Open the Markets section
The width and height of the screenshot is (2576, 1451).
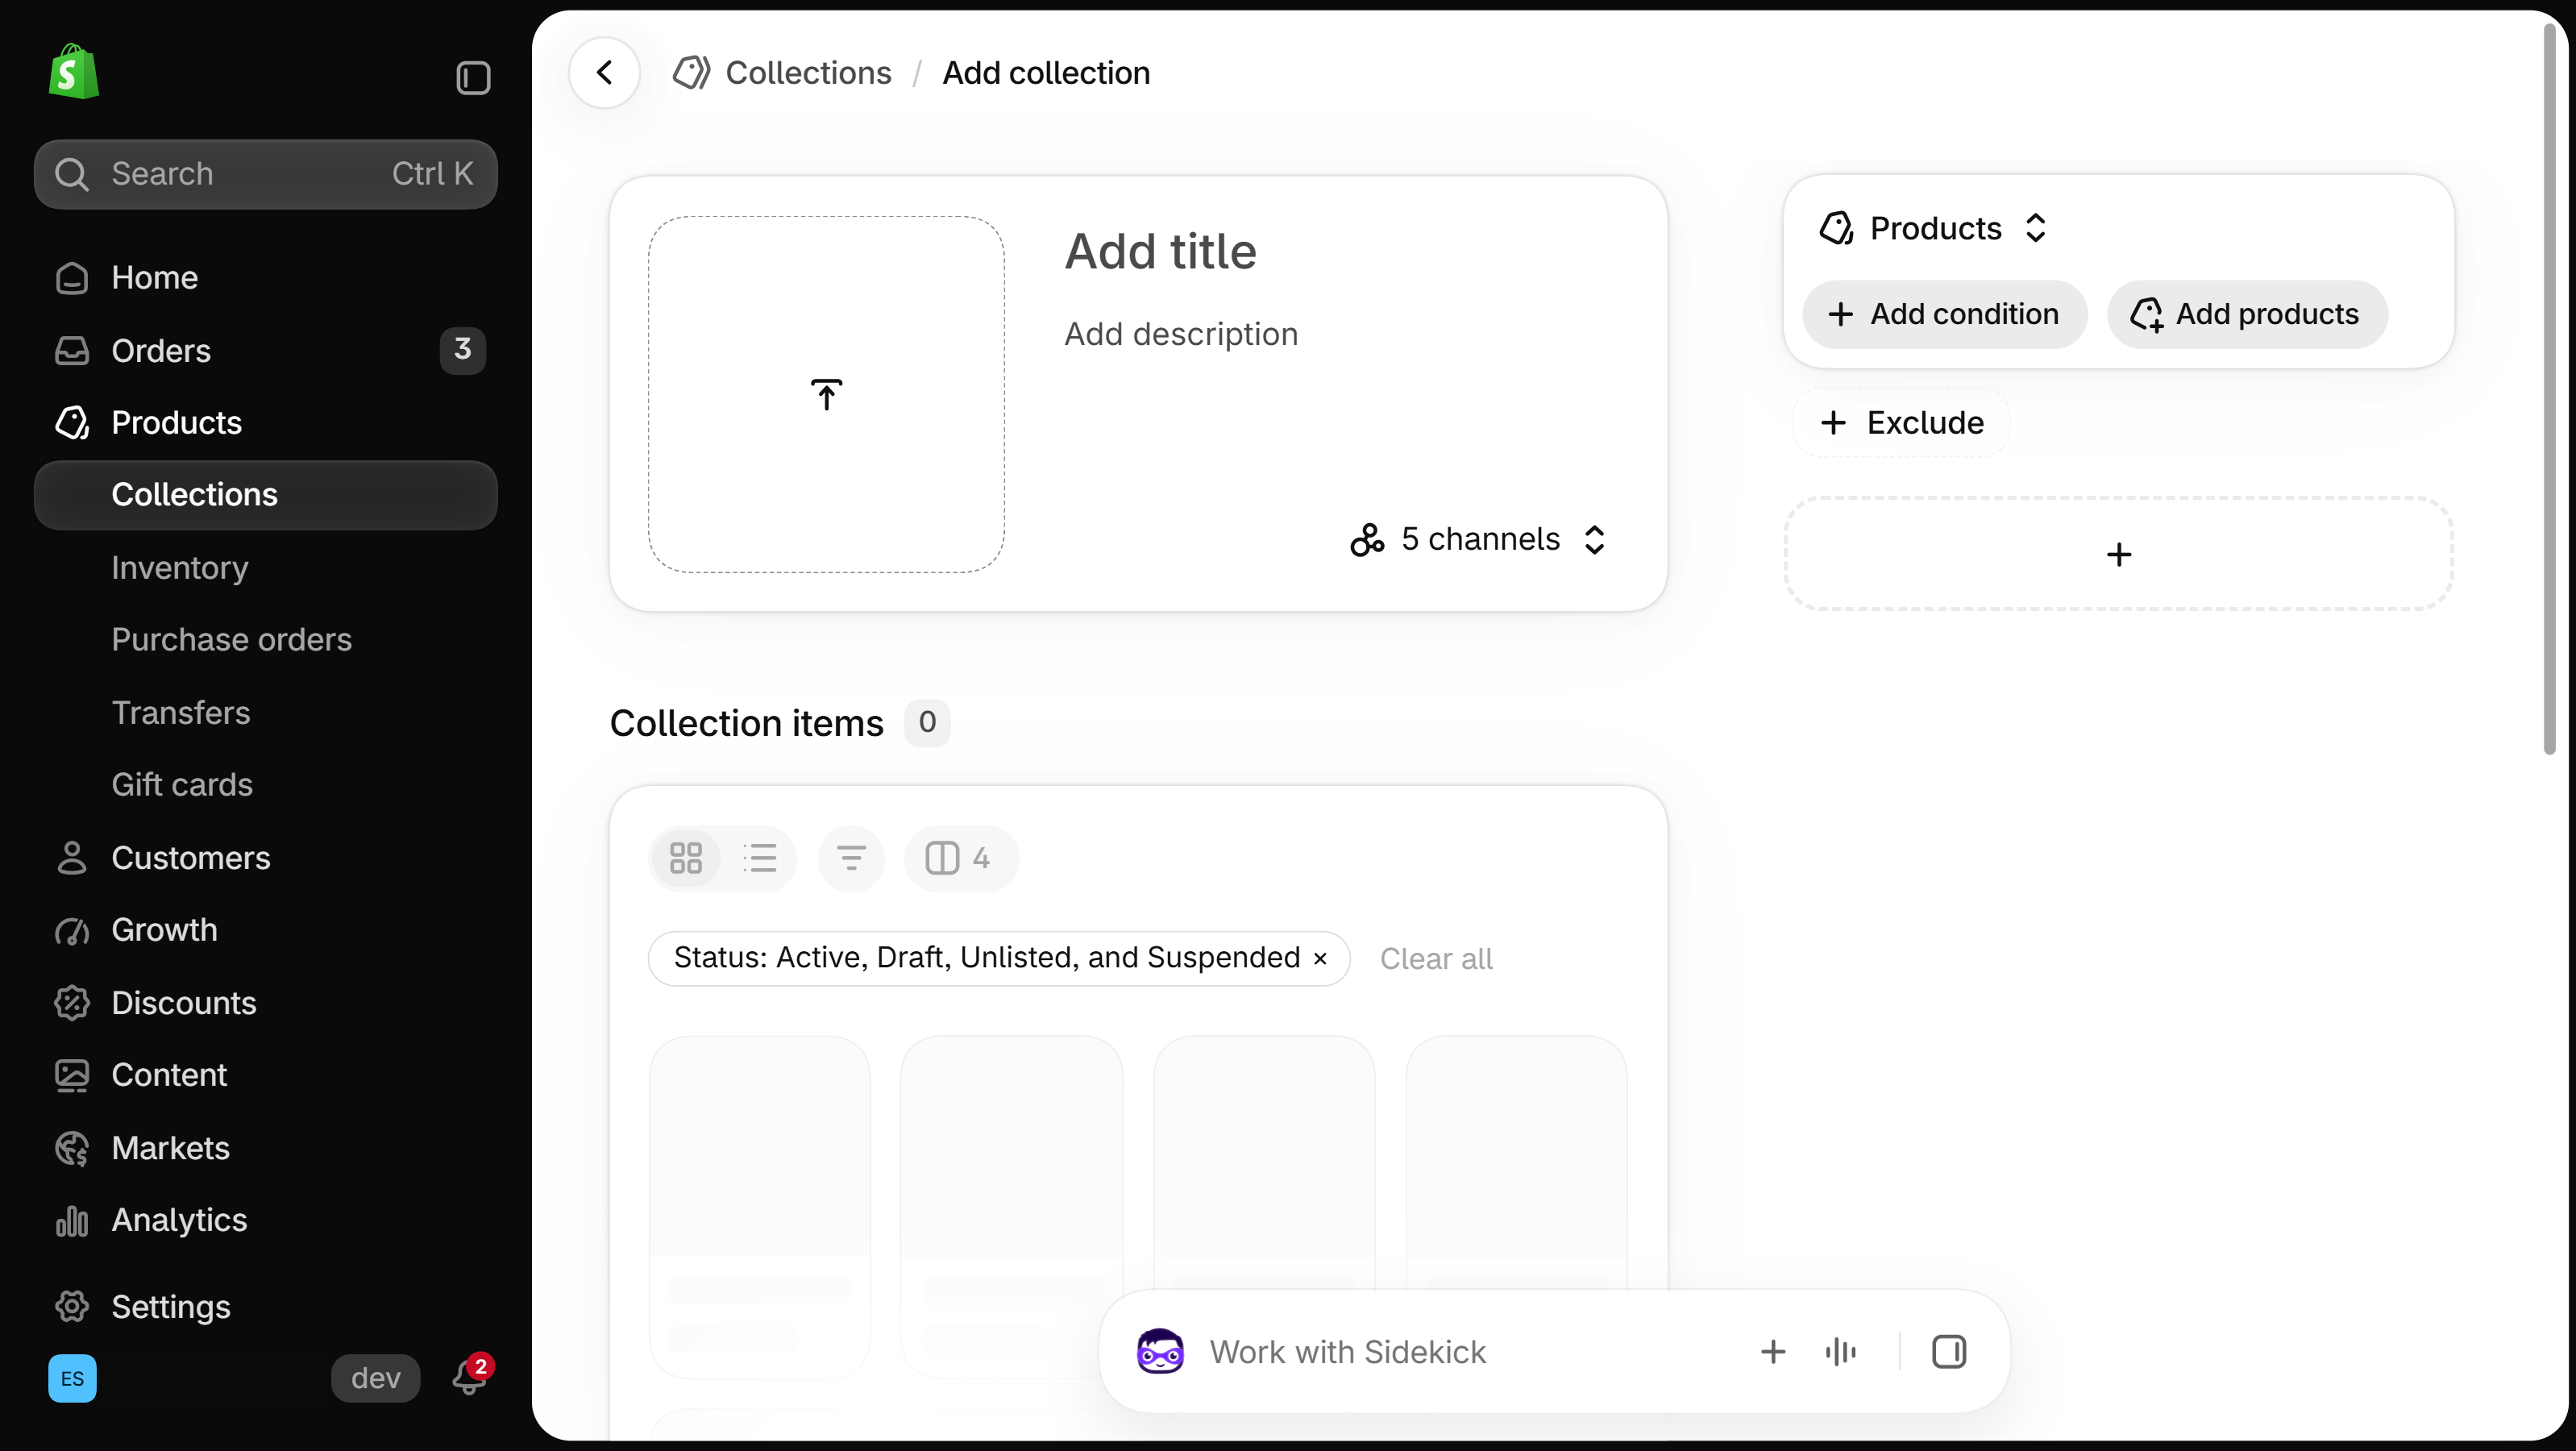click(265, 1148)
